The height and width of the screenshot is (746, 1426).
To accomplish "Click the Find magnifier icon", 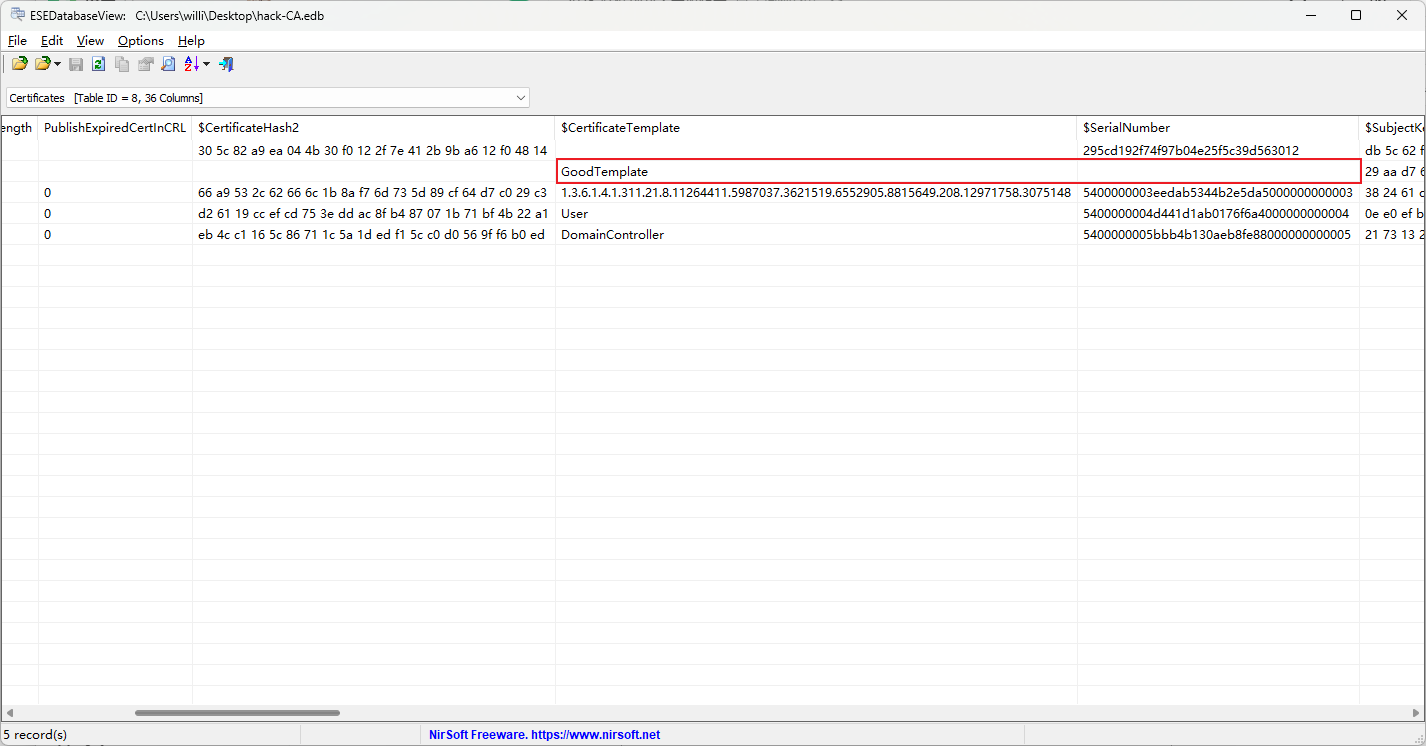I will click(x=168, y=64).
